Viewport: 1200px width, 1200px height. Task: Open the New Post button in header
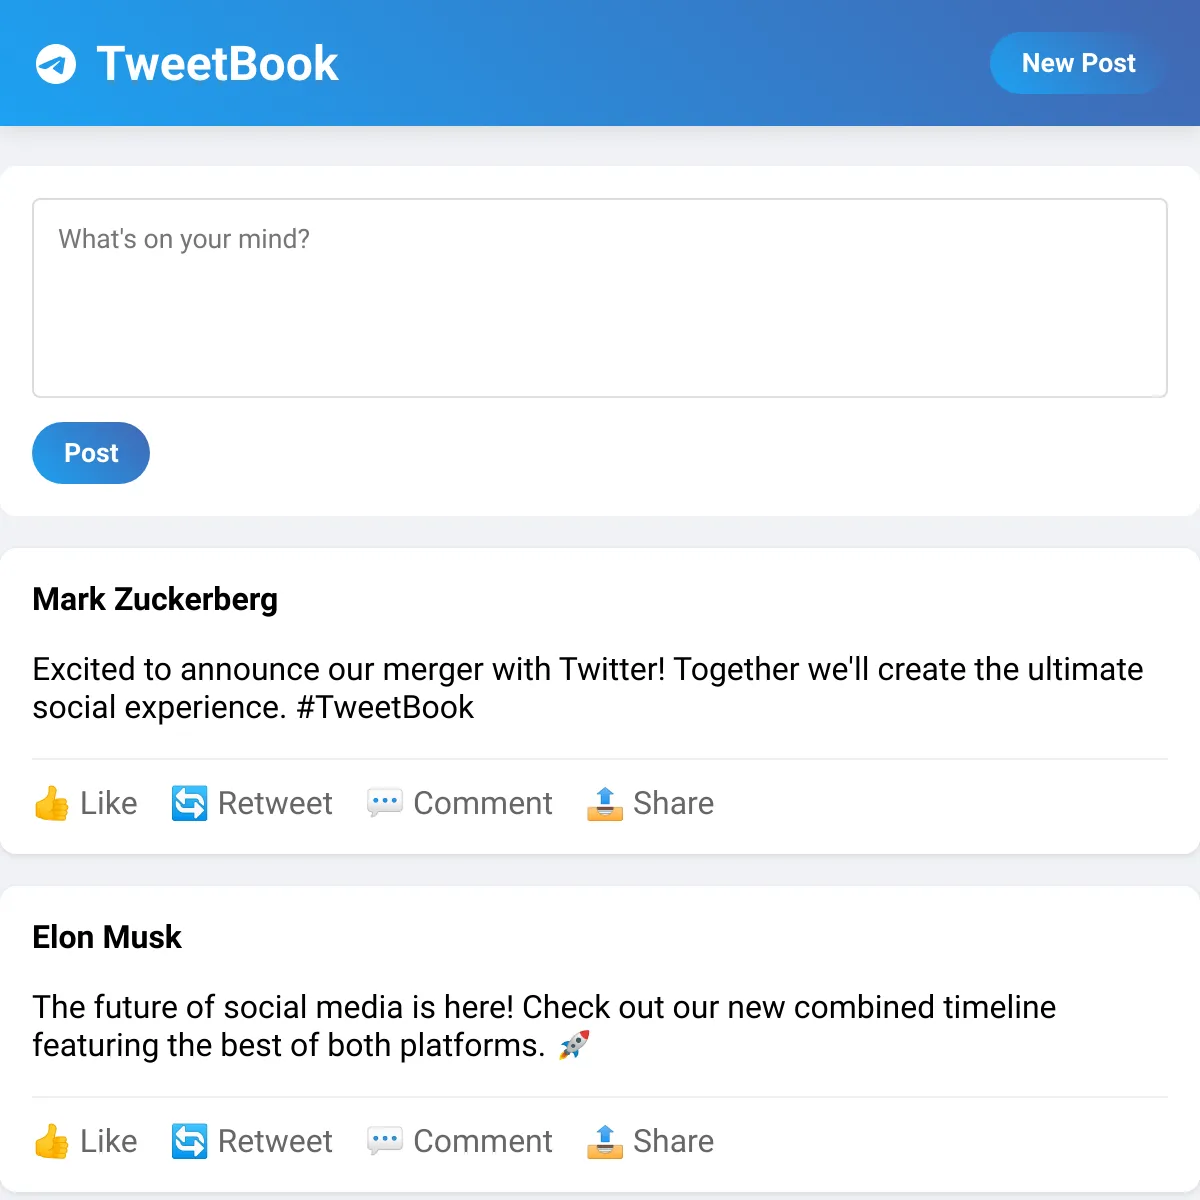[x=1078, y=63]
